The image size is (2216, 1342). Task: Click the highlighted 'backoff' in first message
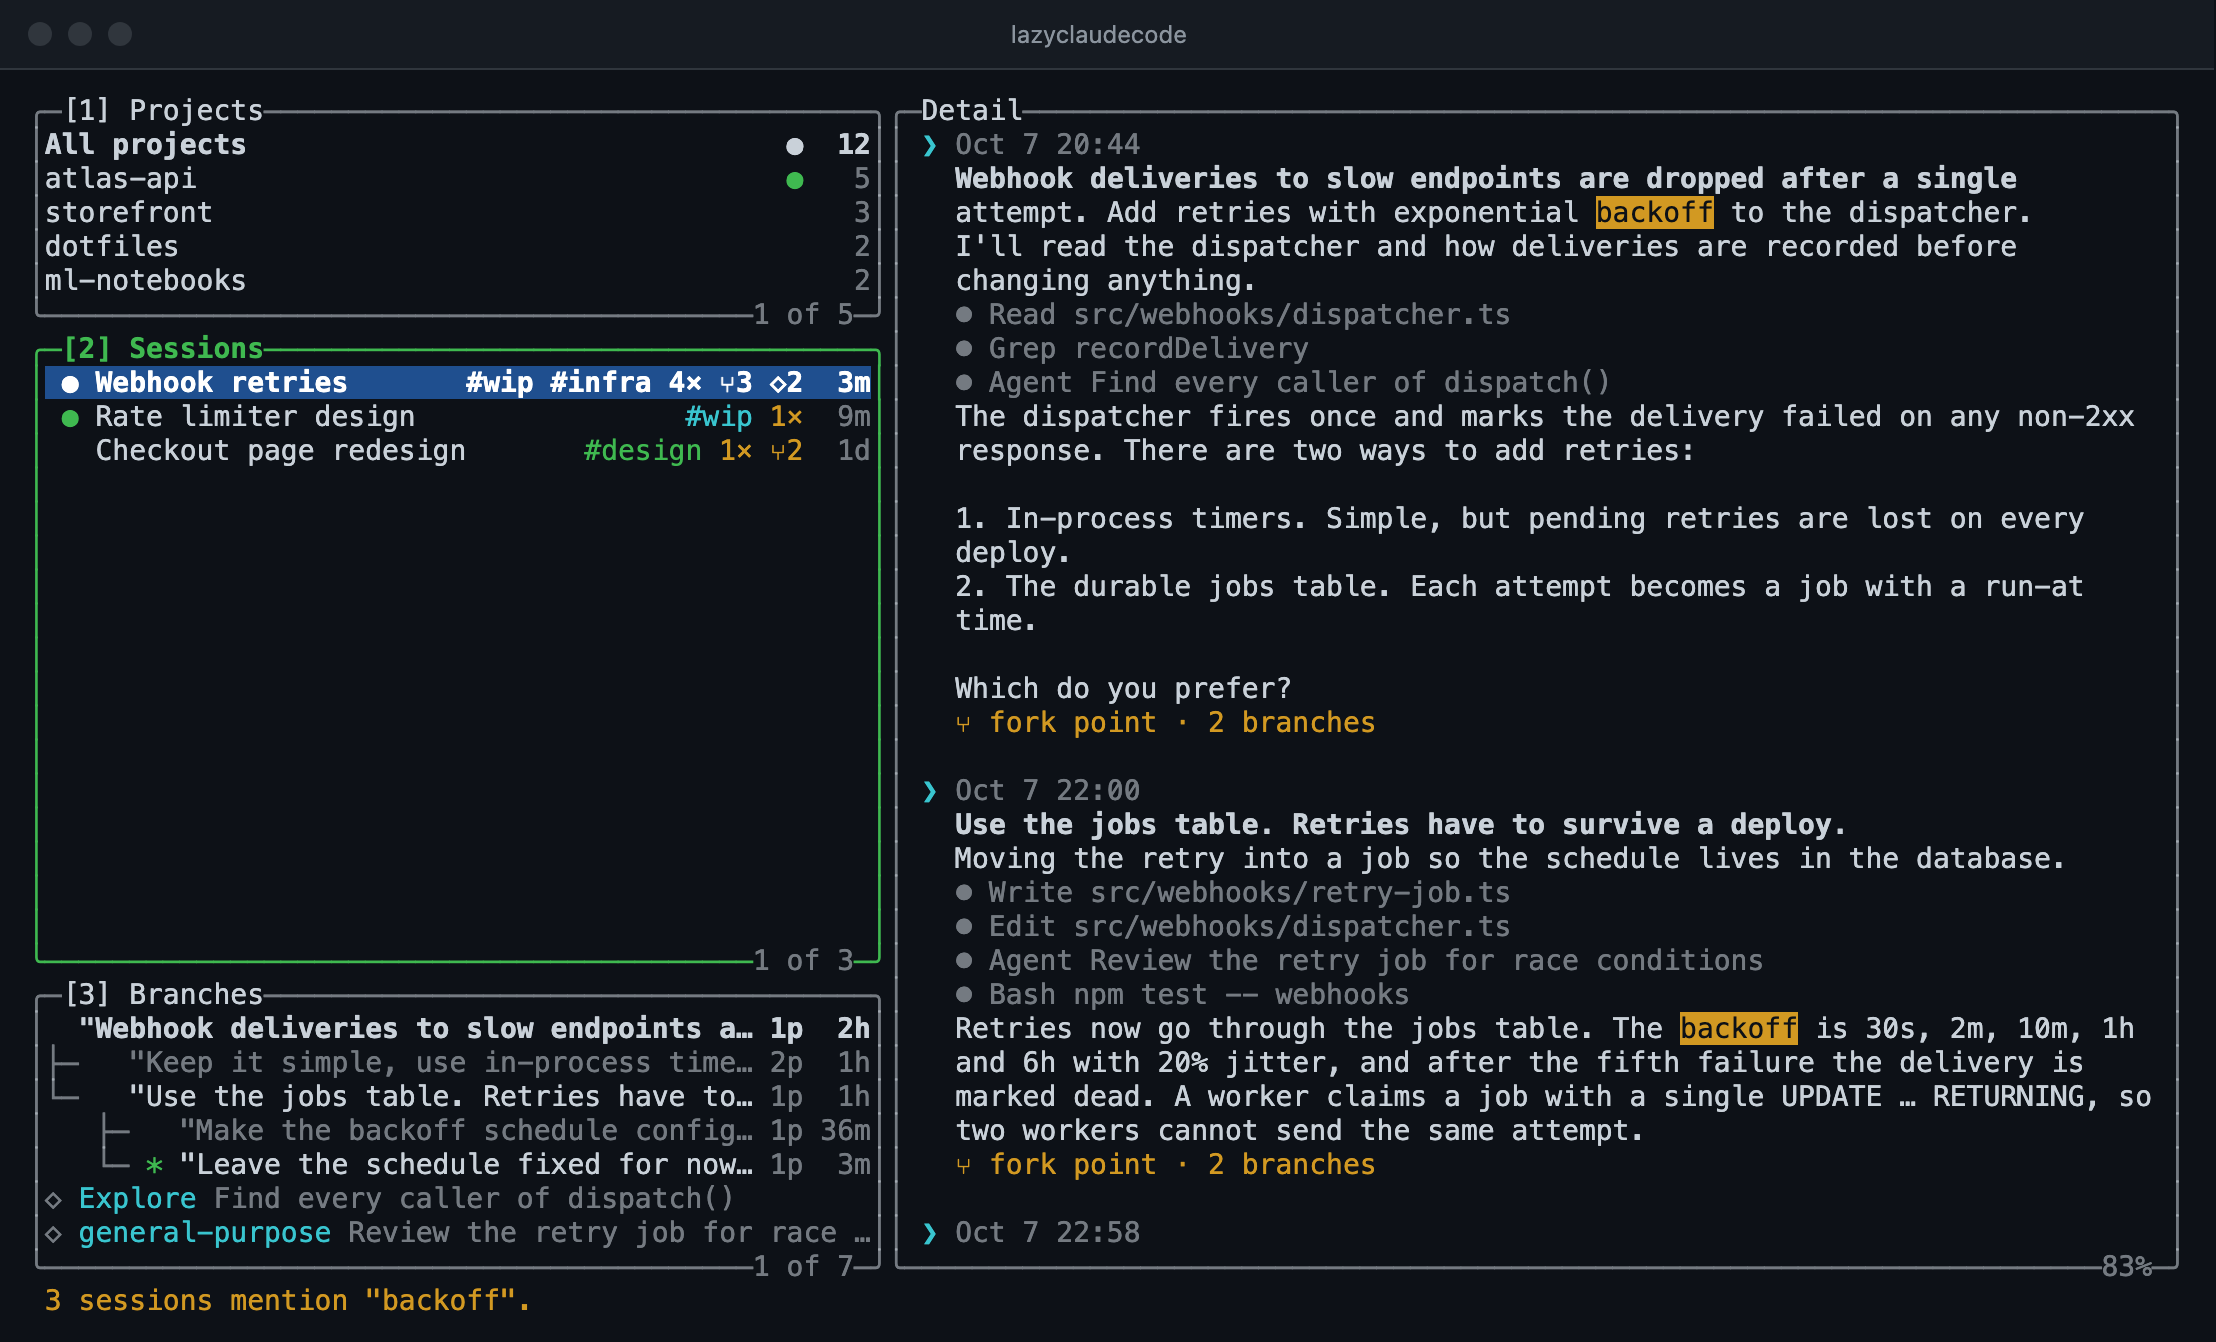1654,212
